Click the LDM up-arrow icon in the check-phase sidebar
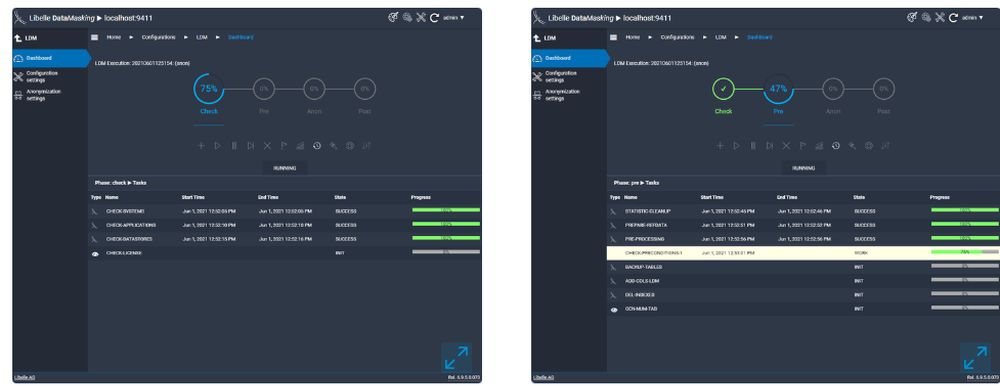1000x386 pixels. (x=18, y=38)
